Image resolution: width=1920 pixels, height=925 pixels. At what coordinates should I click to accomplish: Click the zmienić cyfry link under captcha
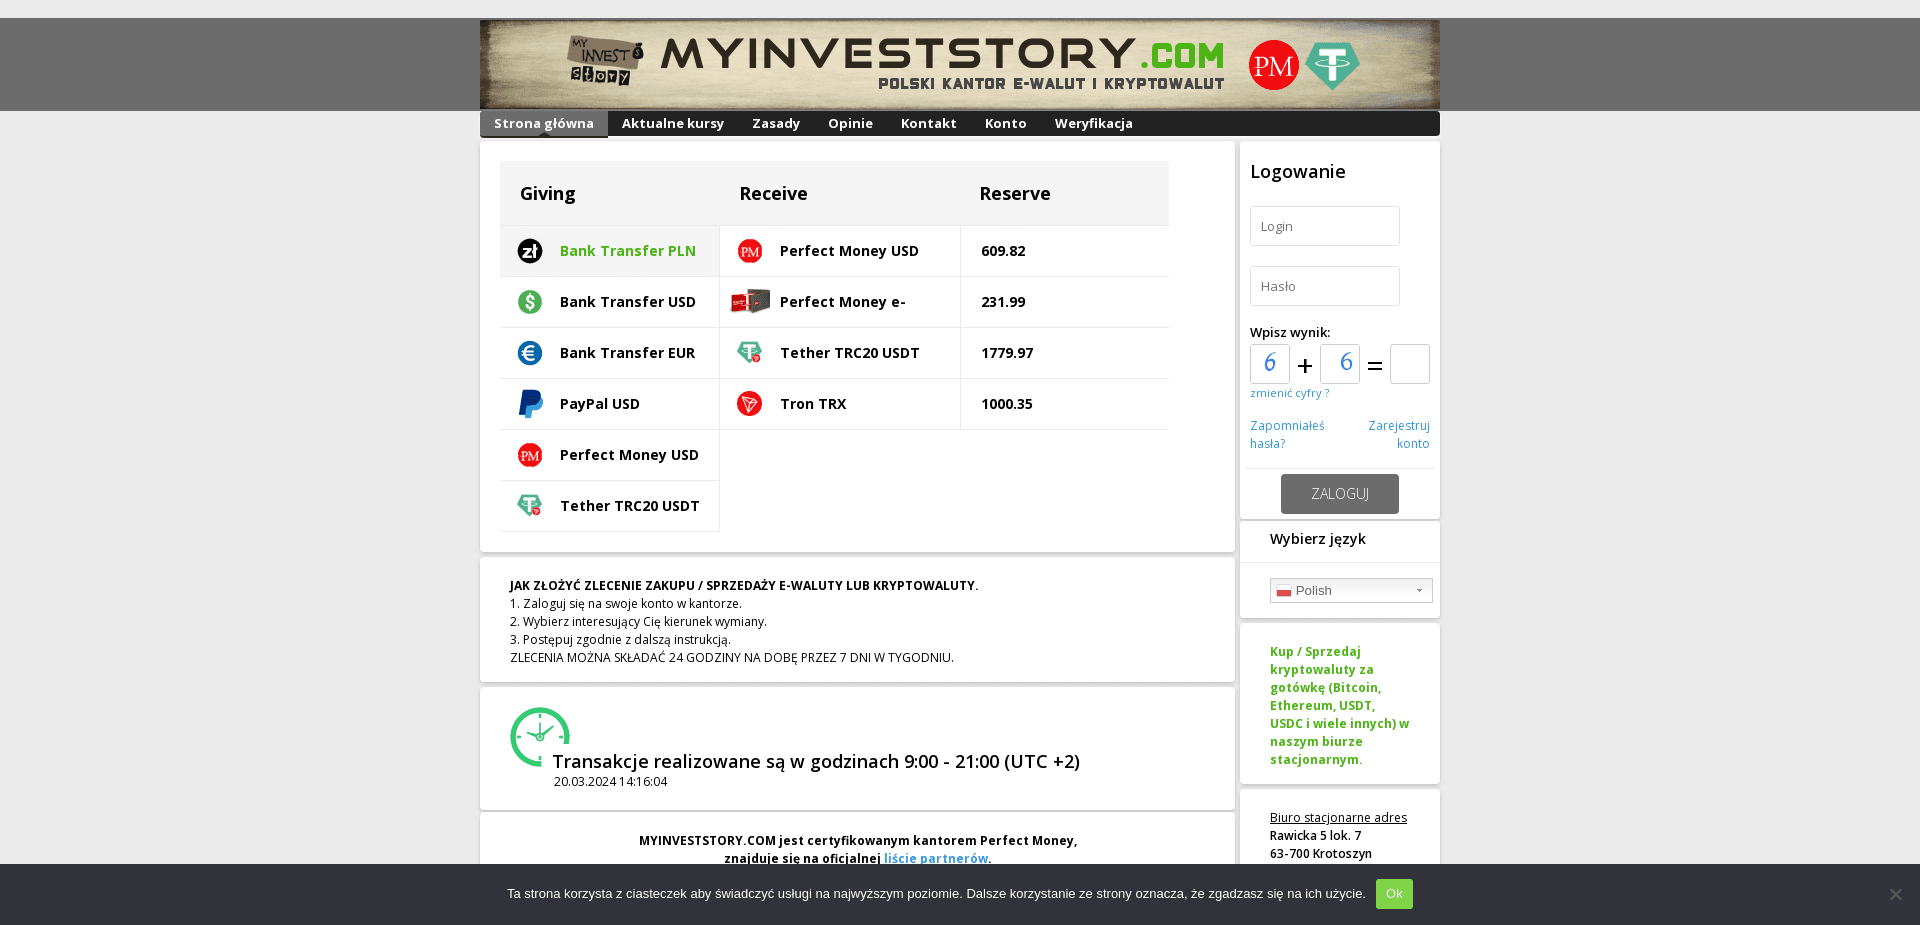(1289, 393)
